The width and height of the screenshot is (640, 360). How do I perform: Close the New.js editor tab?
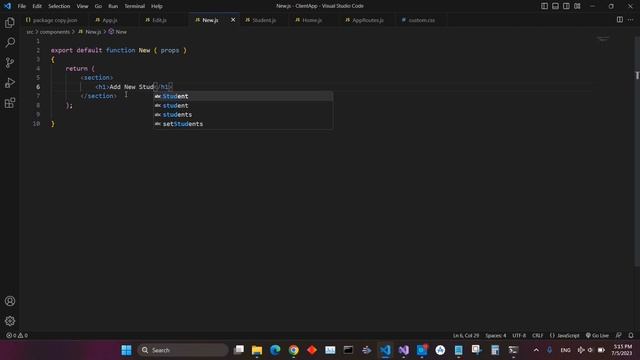(x=233, y=20)
